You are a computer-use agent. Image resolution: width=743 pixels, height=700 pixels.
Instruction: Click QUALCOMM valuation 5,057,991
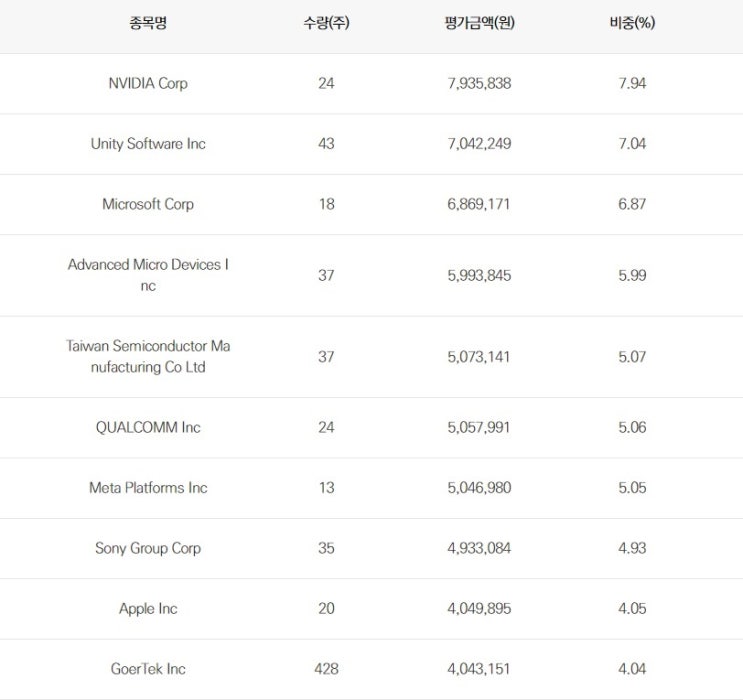click(x=480, y=427)
